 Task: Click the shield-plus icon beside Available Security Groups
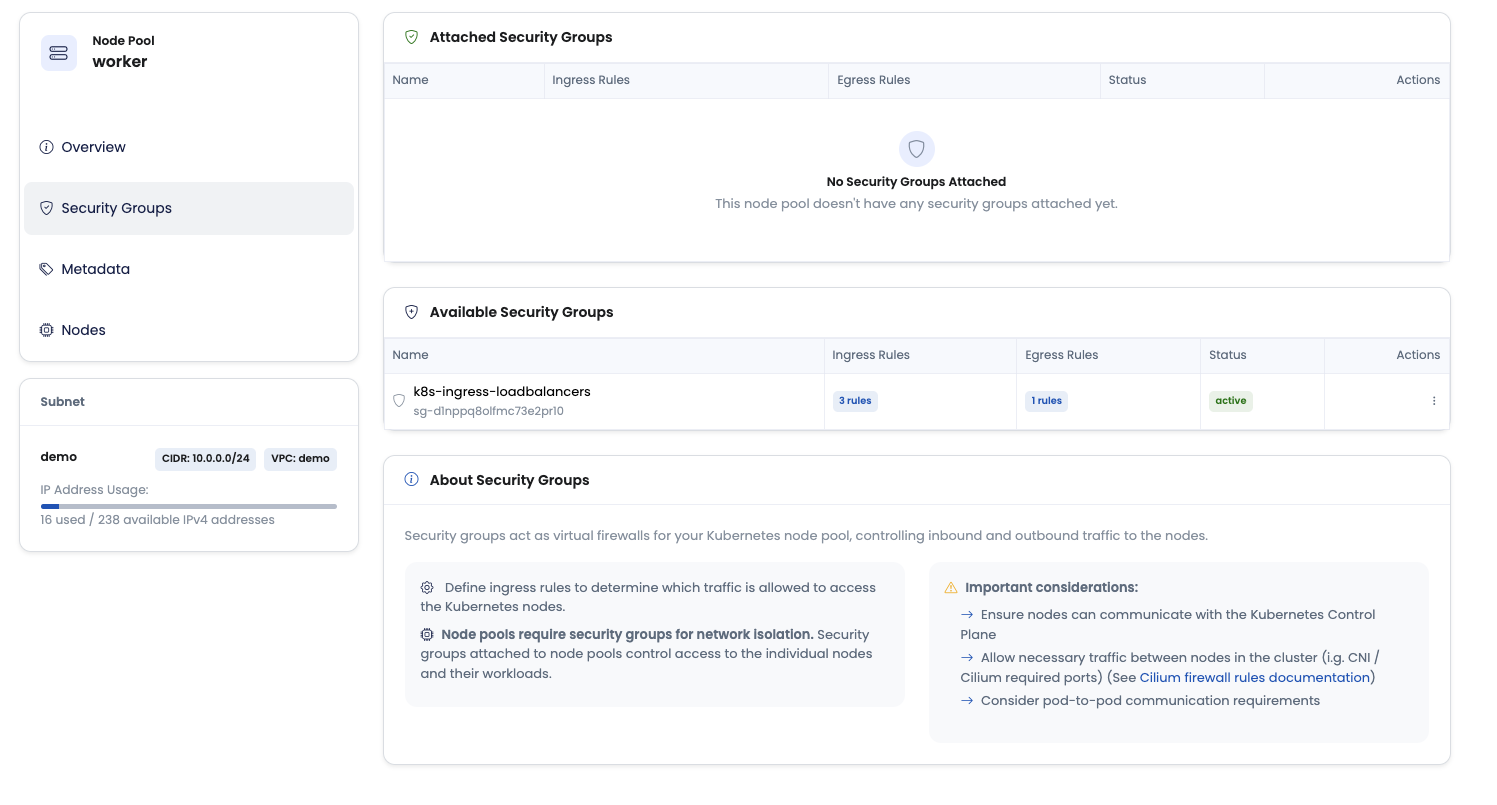pos(411,312)
